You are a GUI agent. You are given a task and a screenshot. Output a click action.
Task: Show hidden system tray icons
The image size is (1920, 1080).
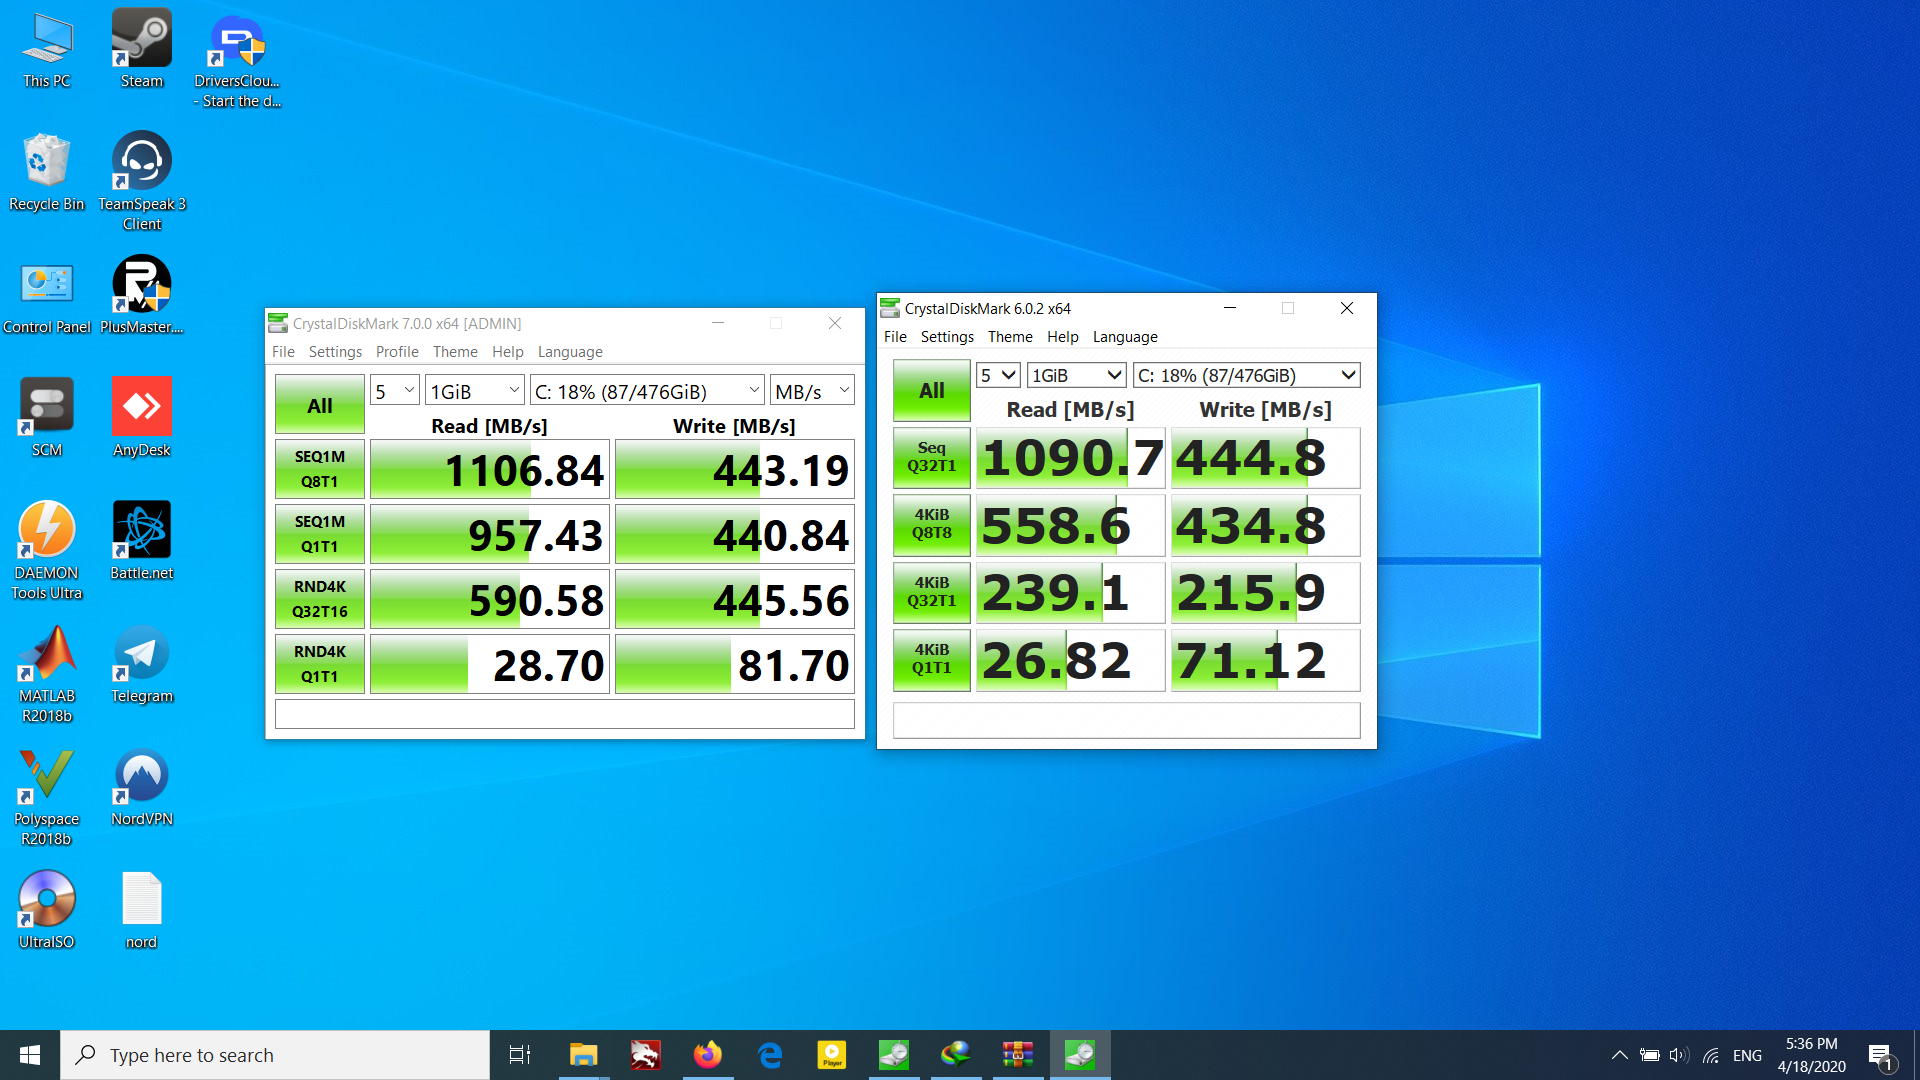[1619, 1055]
